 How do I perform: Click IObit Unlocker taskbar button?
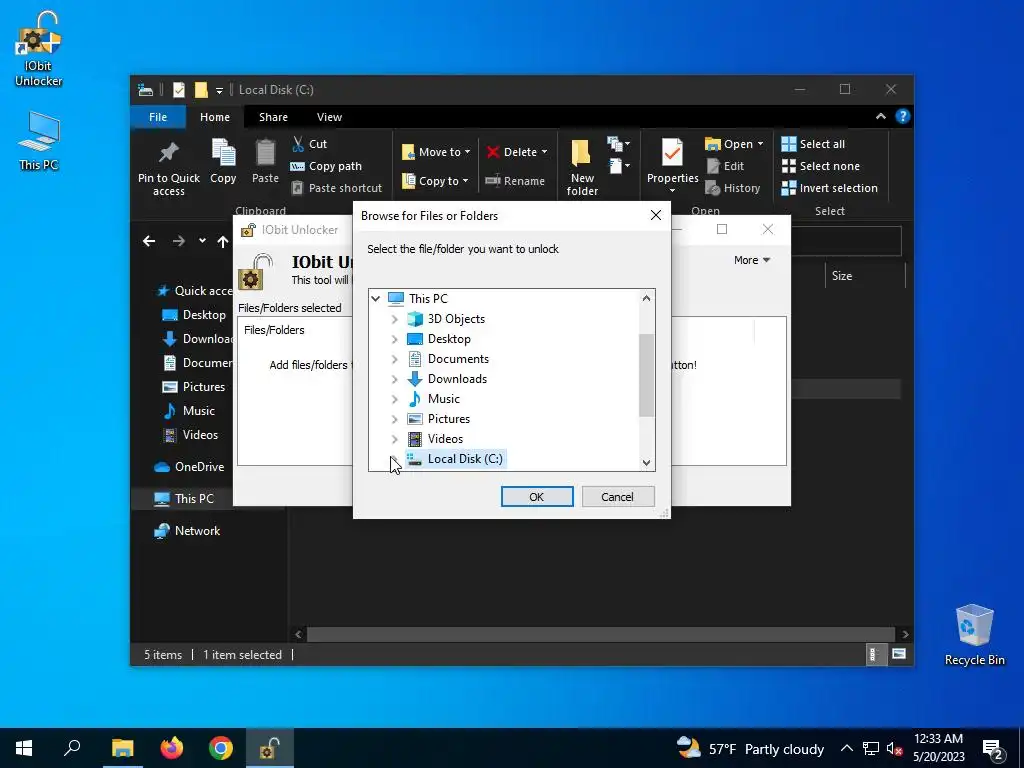point(270,748)
